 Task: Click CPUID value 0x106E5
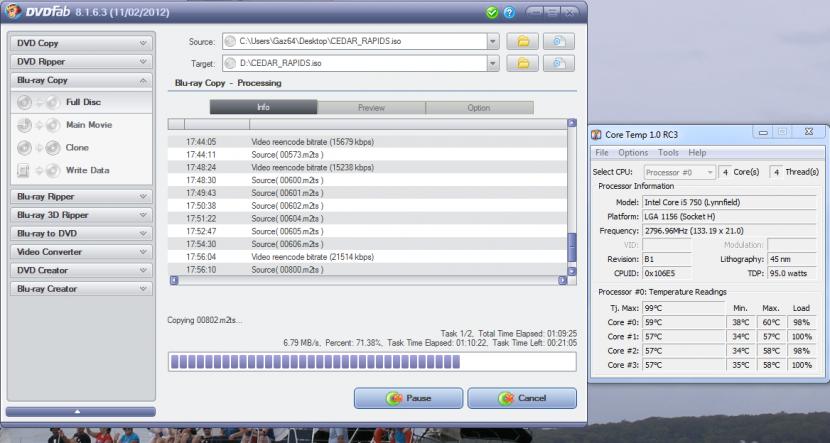point(667,274)
